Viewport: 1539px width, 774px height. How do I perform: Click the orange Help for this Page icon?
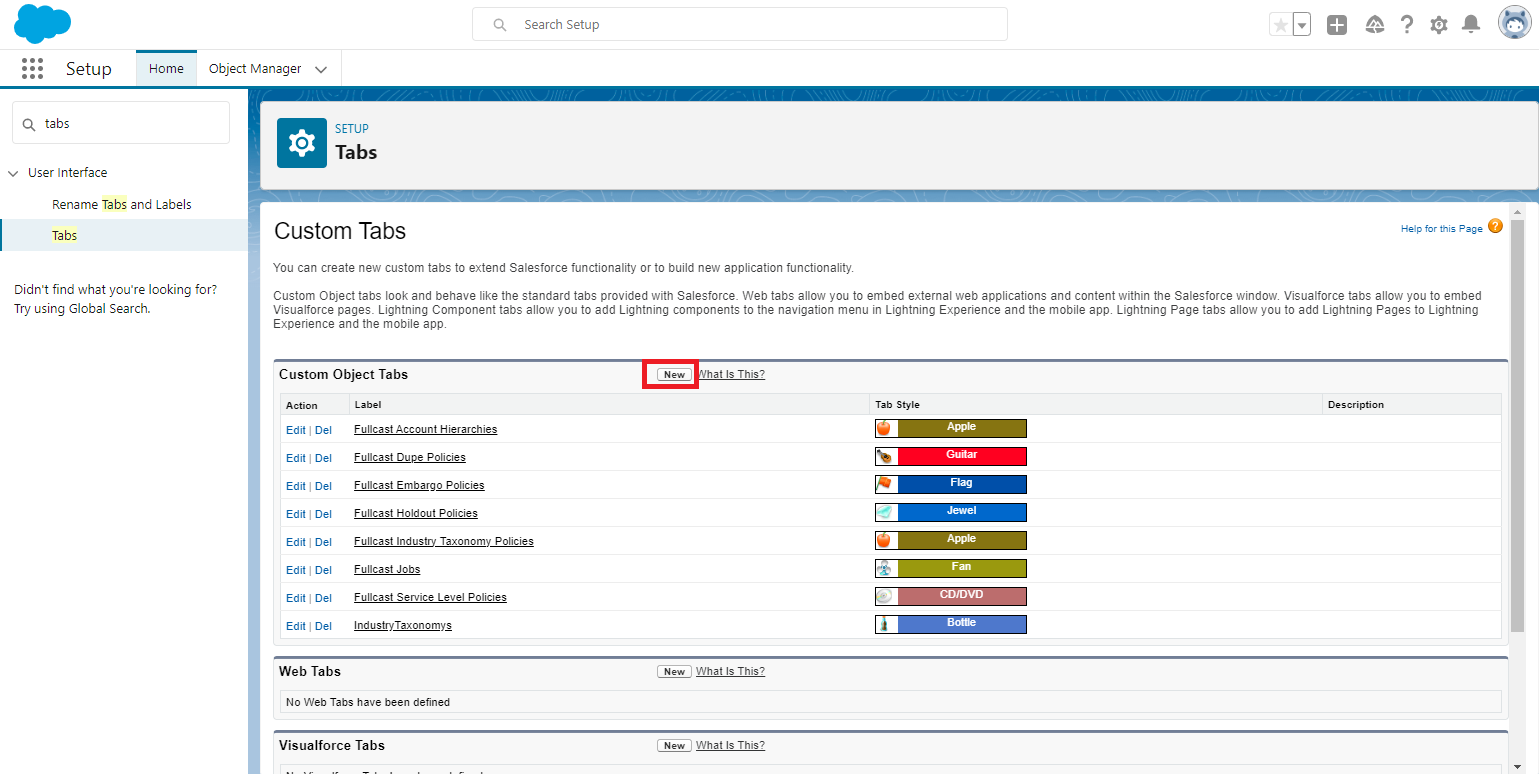point(1495,227)
